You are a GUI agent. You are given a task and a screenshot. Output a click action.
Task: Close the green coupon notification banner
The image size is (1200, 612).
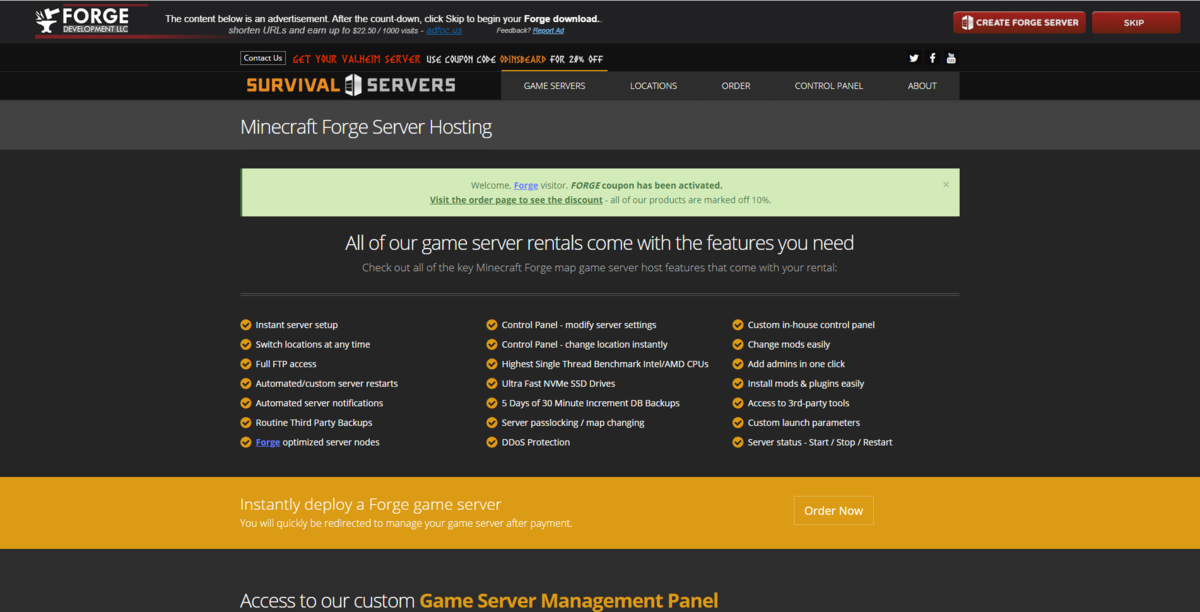pos(946,184)
